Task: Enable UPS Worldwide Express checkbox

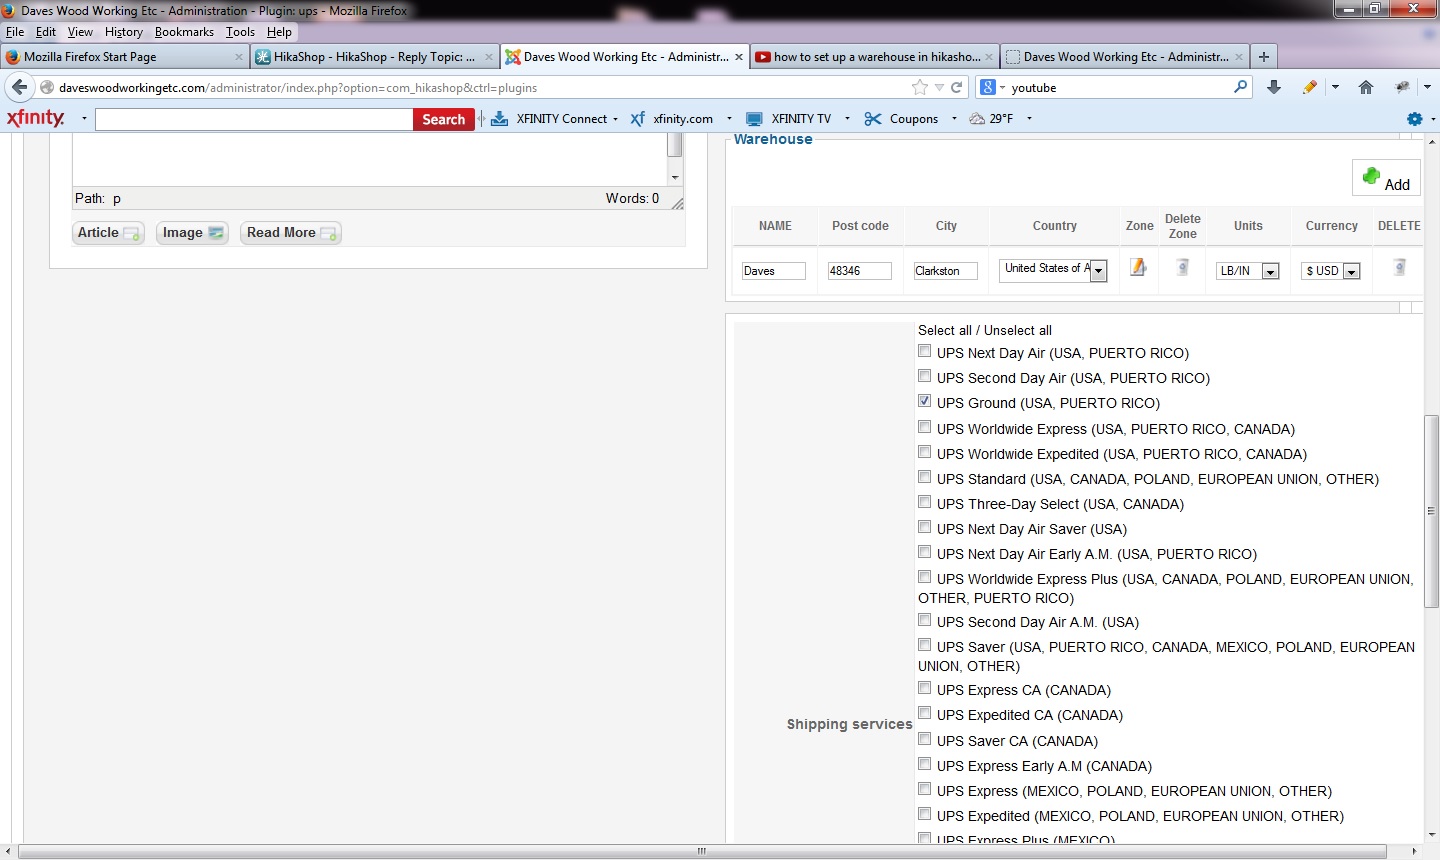Action: (925, 427)
